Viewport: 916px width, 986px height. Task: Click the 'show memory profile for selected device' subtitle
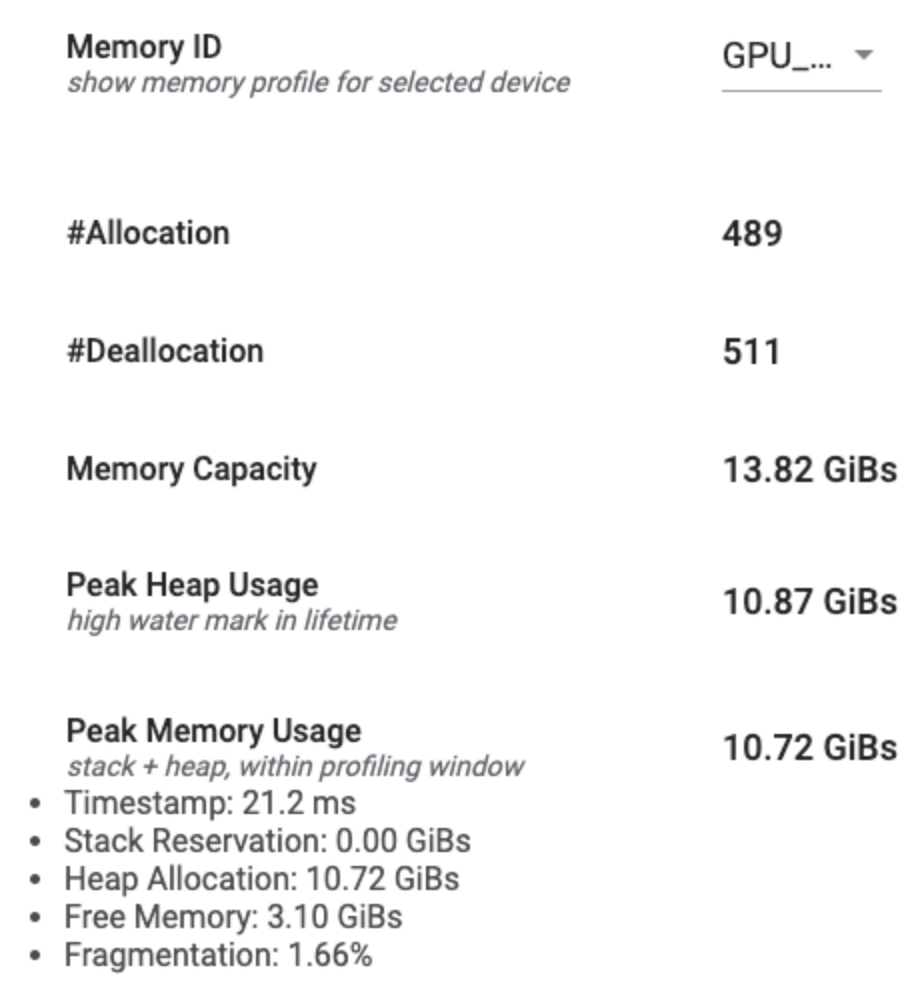318,82
